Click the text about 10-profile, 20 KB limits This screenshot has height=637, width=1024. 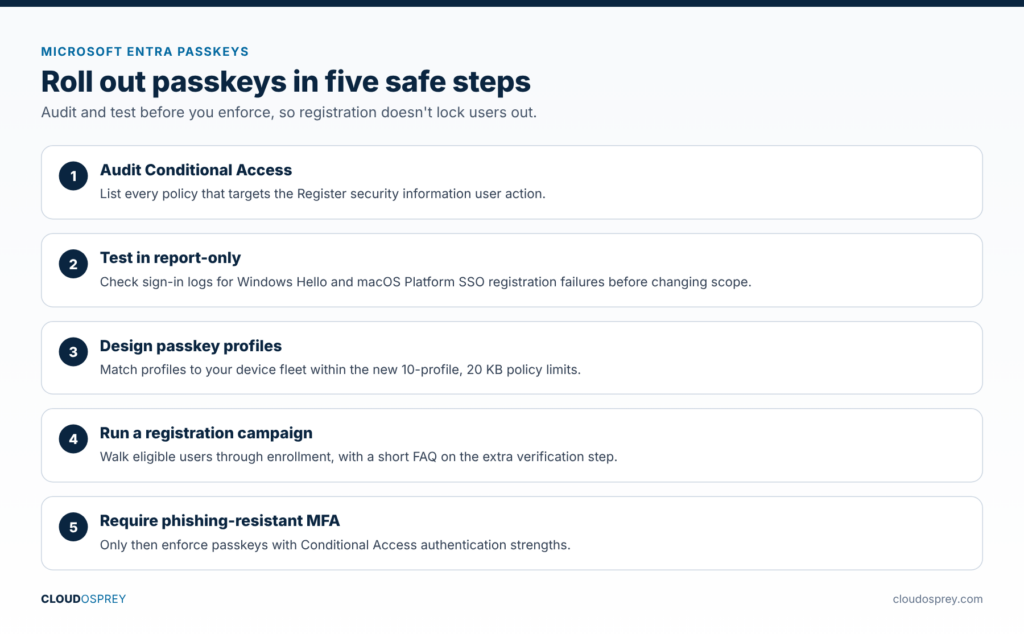click(x=340, y=370)
